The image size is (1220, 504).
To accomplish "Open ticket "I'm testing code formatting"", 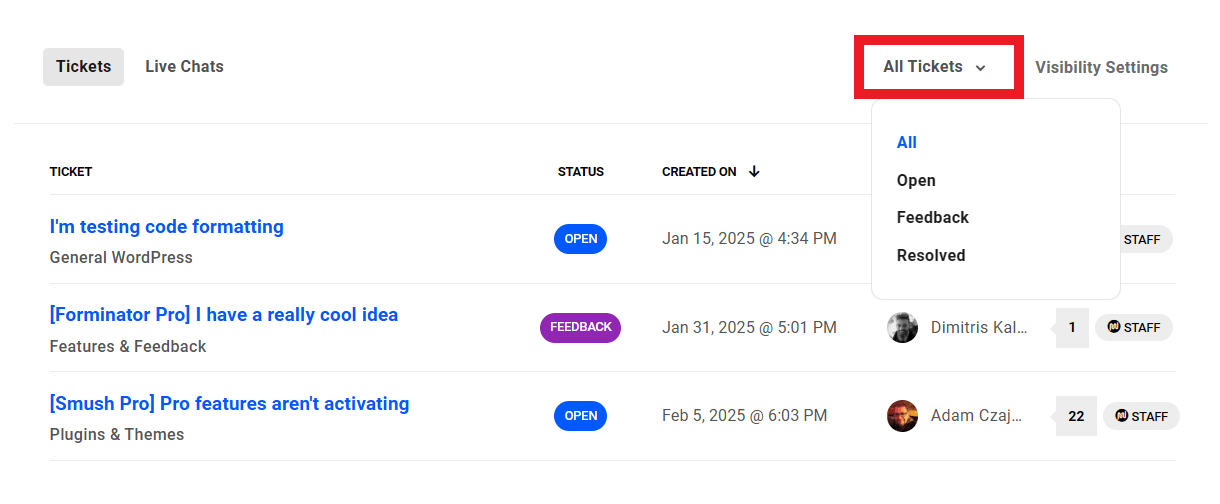I will [167, 227].
